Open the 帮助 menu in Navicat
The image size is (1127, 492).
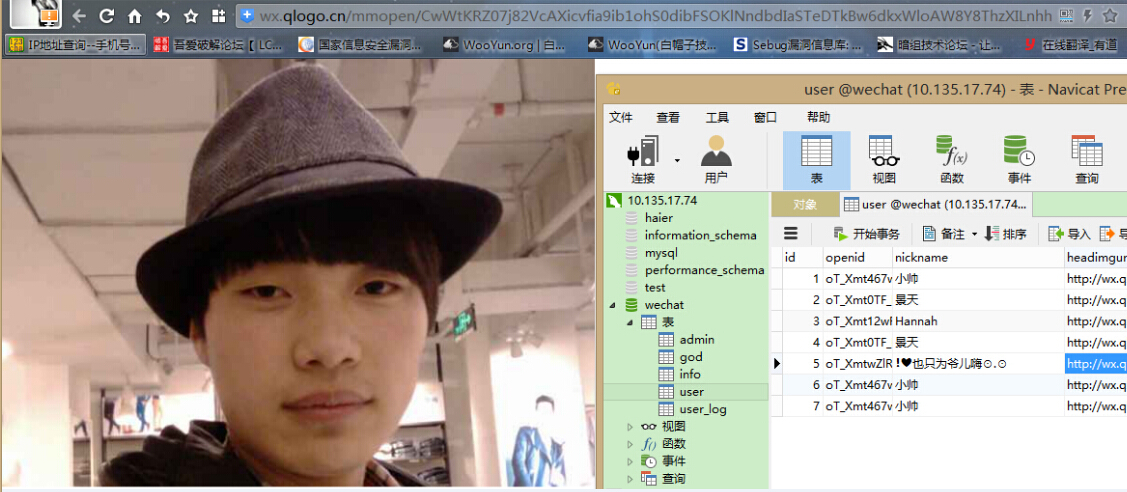(819, 118)
